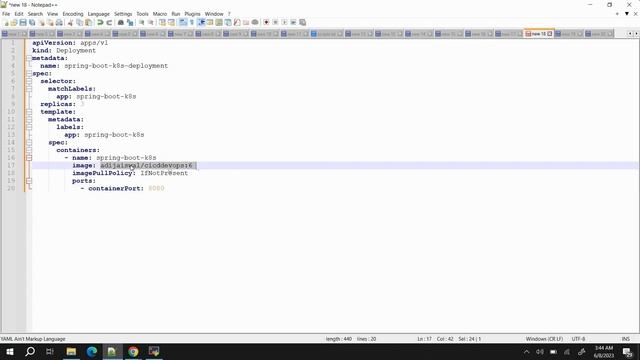Open the Encoding menu
The height and width of the screenshot is (360, 640).
73,14
